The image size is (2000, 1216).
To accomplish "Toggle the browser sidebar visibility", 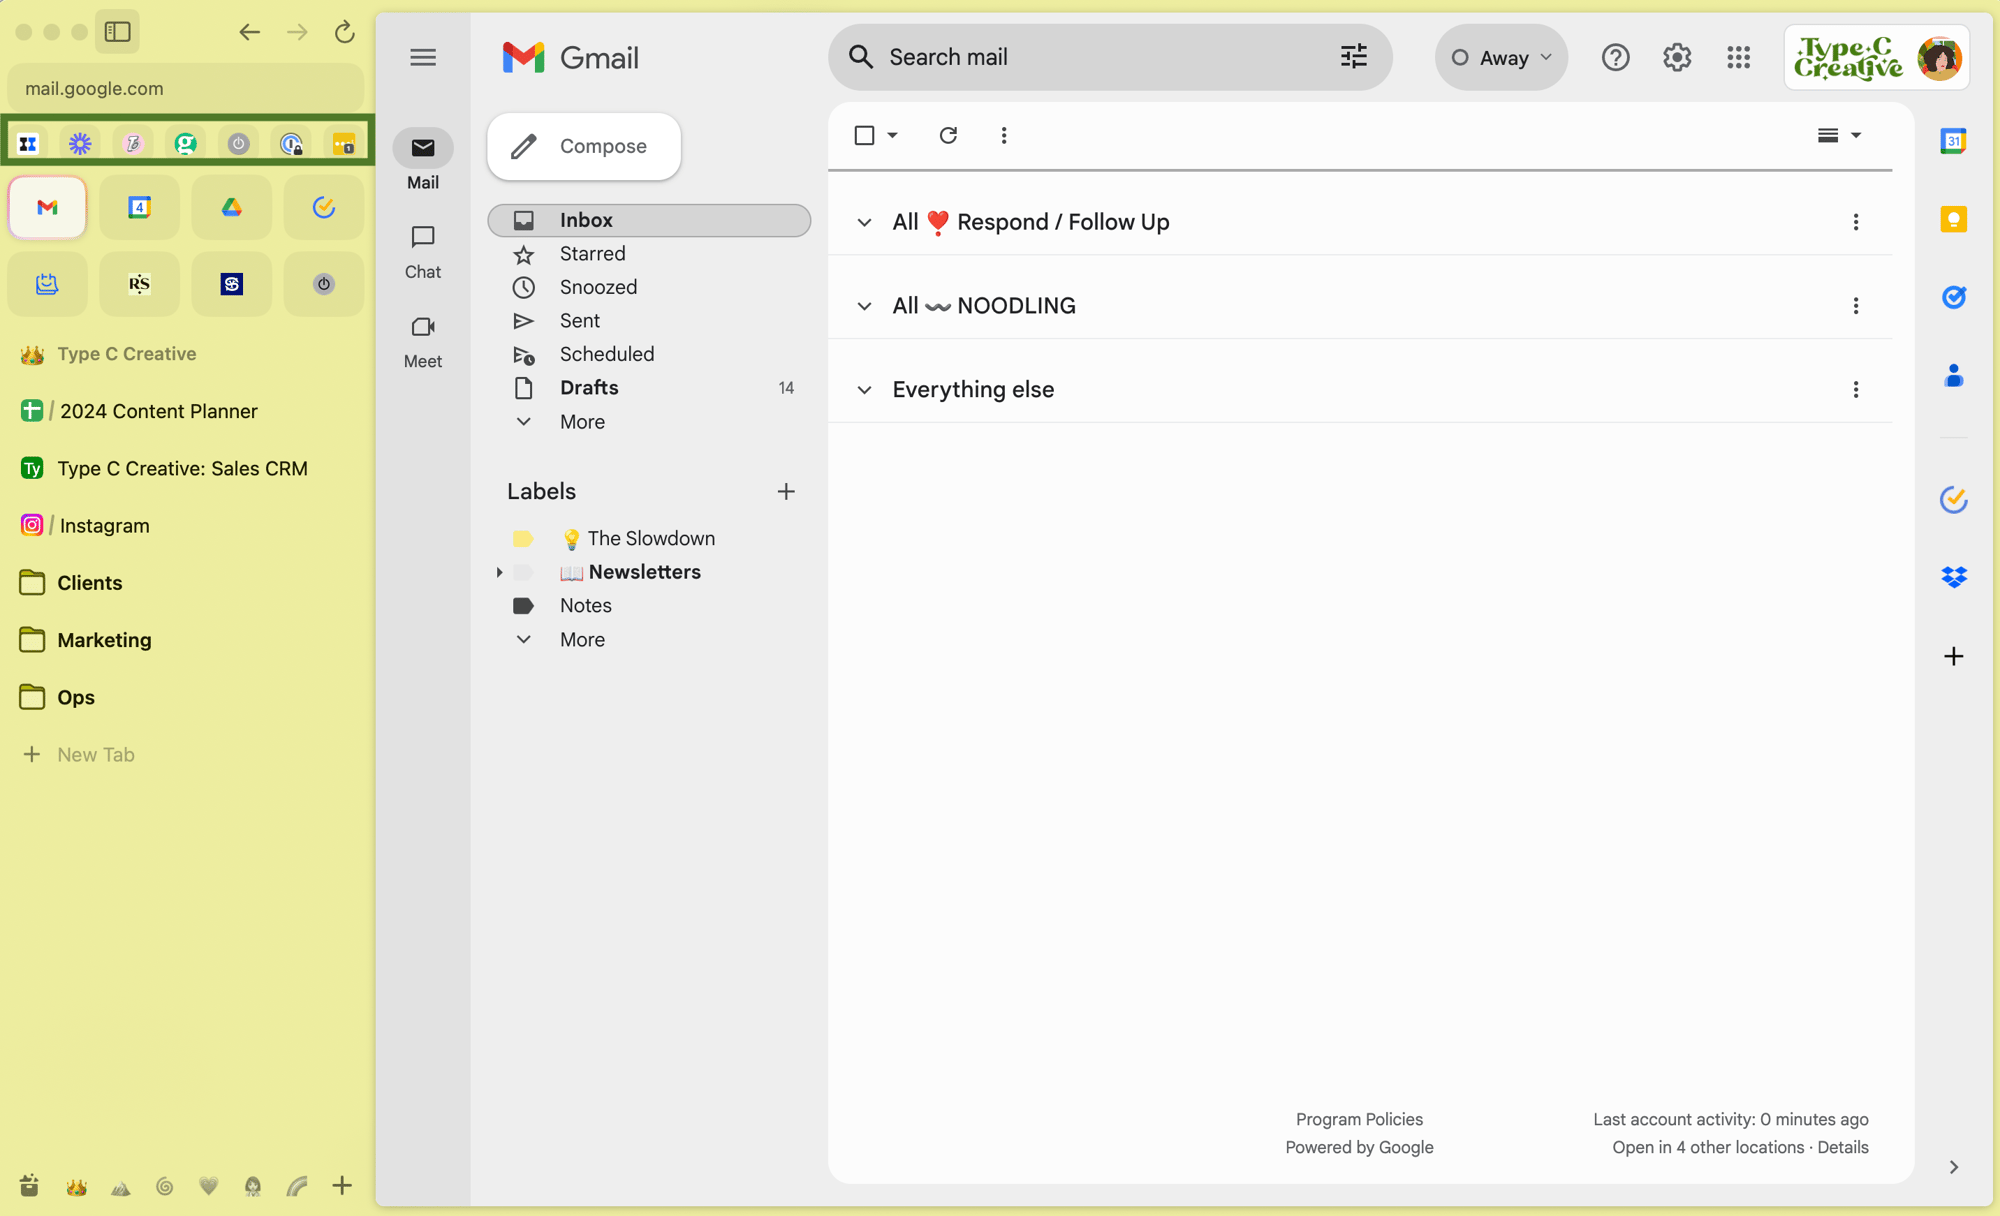I will [x=118, y=32].
